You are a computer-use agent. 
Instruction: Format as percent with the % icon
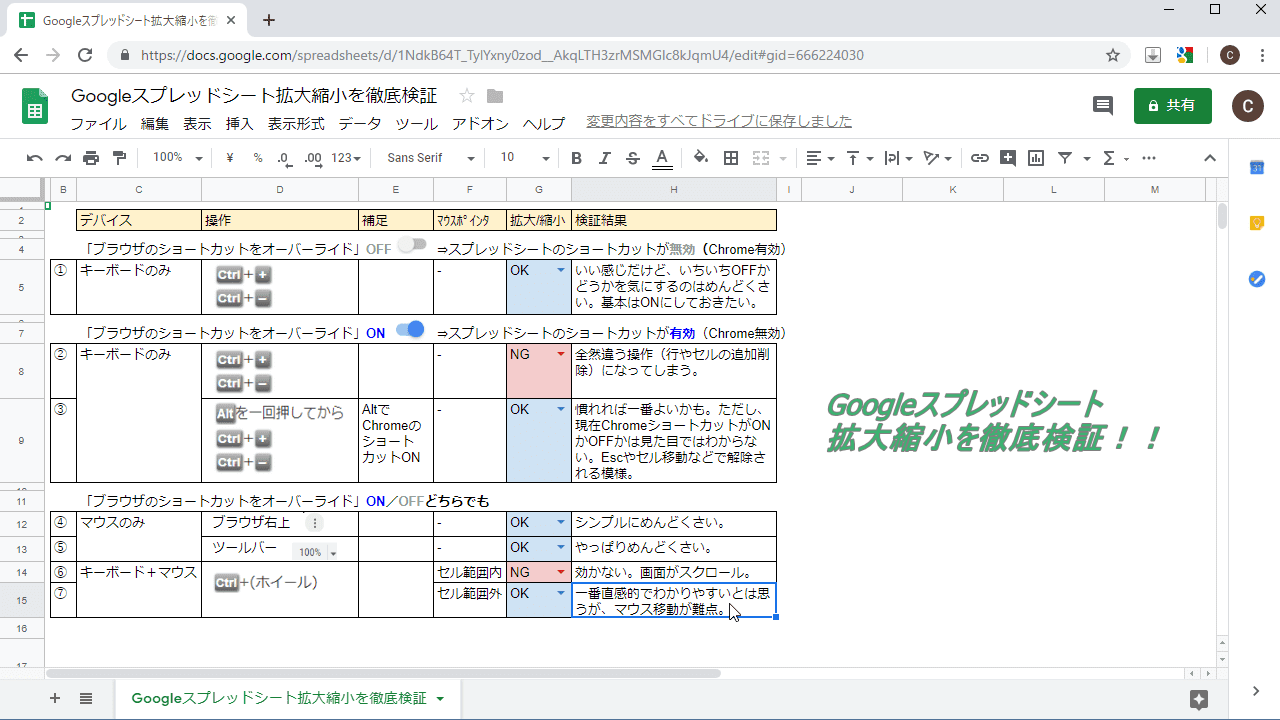[258, 158]
